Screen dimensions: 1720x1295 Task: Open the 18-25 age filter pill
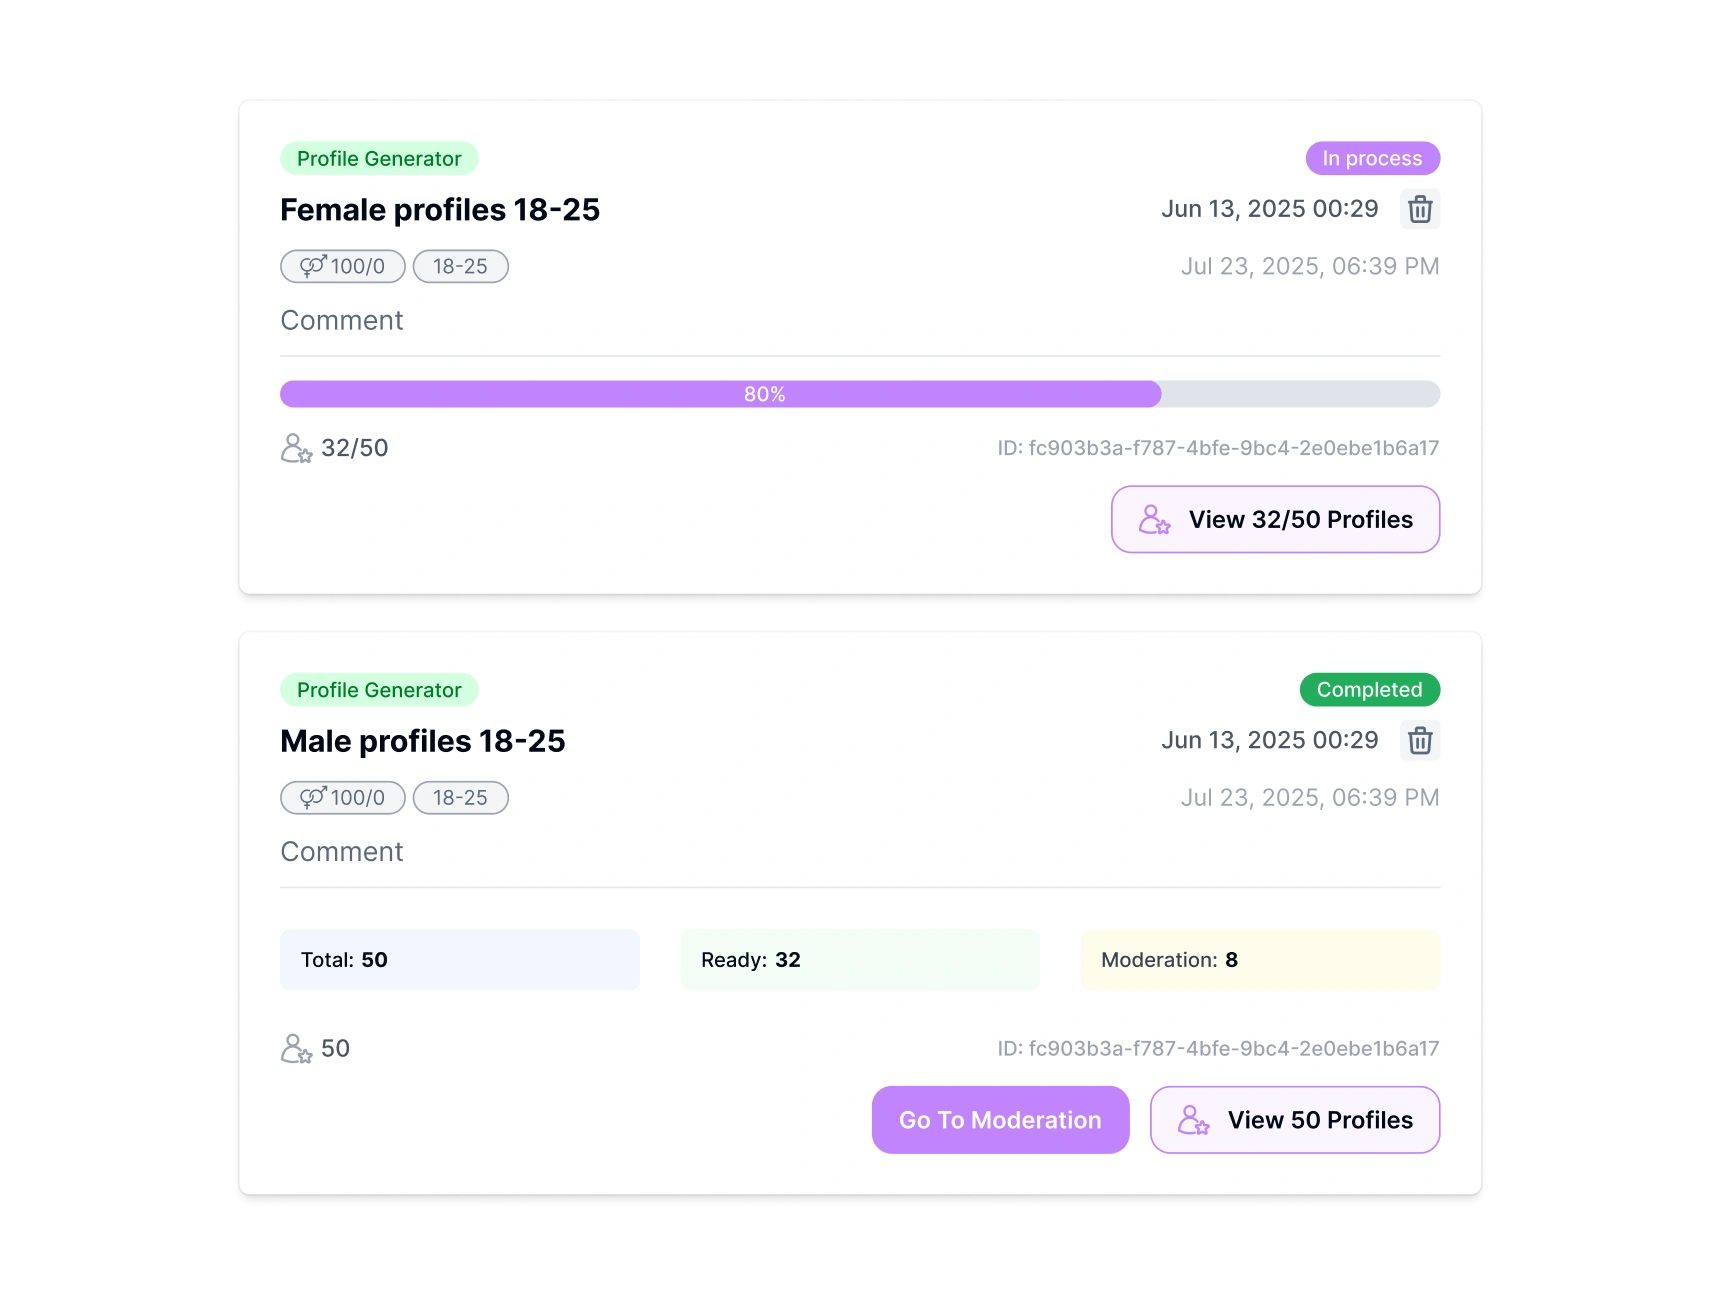pyautogui.click(x=460, y=266)
